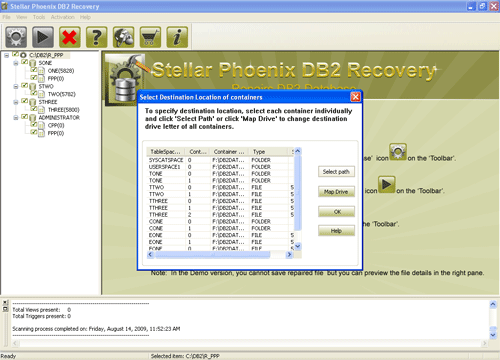Screen dimensions: 500x360
Task: Click the 'i' About information toolbar icon
Action: [177, 37]
